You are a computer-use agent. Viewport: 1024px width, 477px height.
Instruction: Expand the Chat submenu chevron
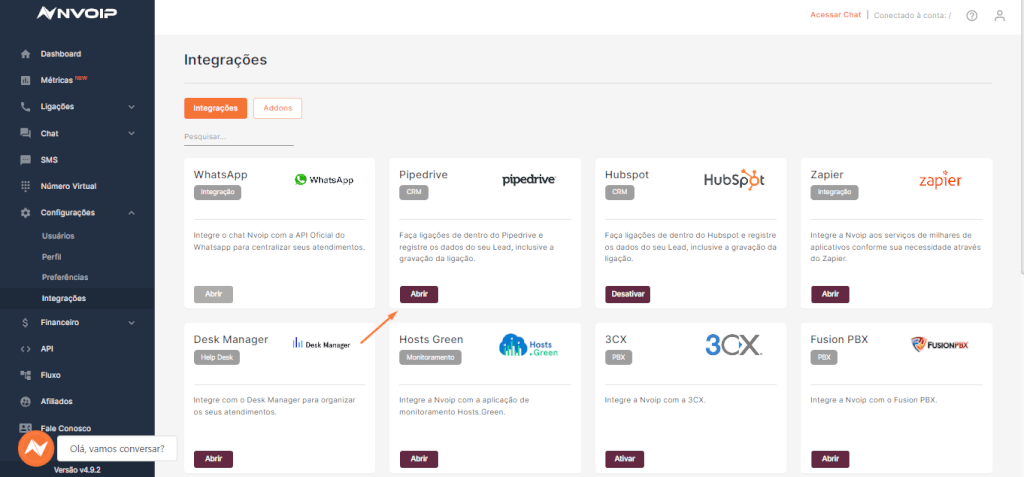[x=131, y=133]
